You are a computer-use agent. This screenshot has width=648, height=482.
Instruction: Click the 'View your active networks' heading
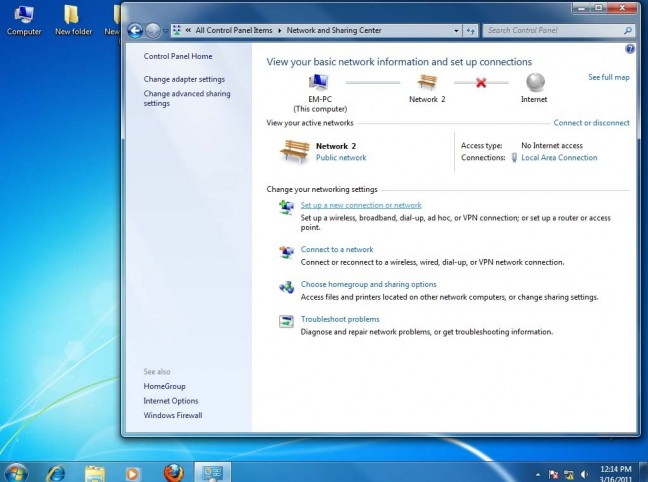coord(310,123)
